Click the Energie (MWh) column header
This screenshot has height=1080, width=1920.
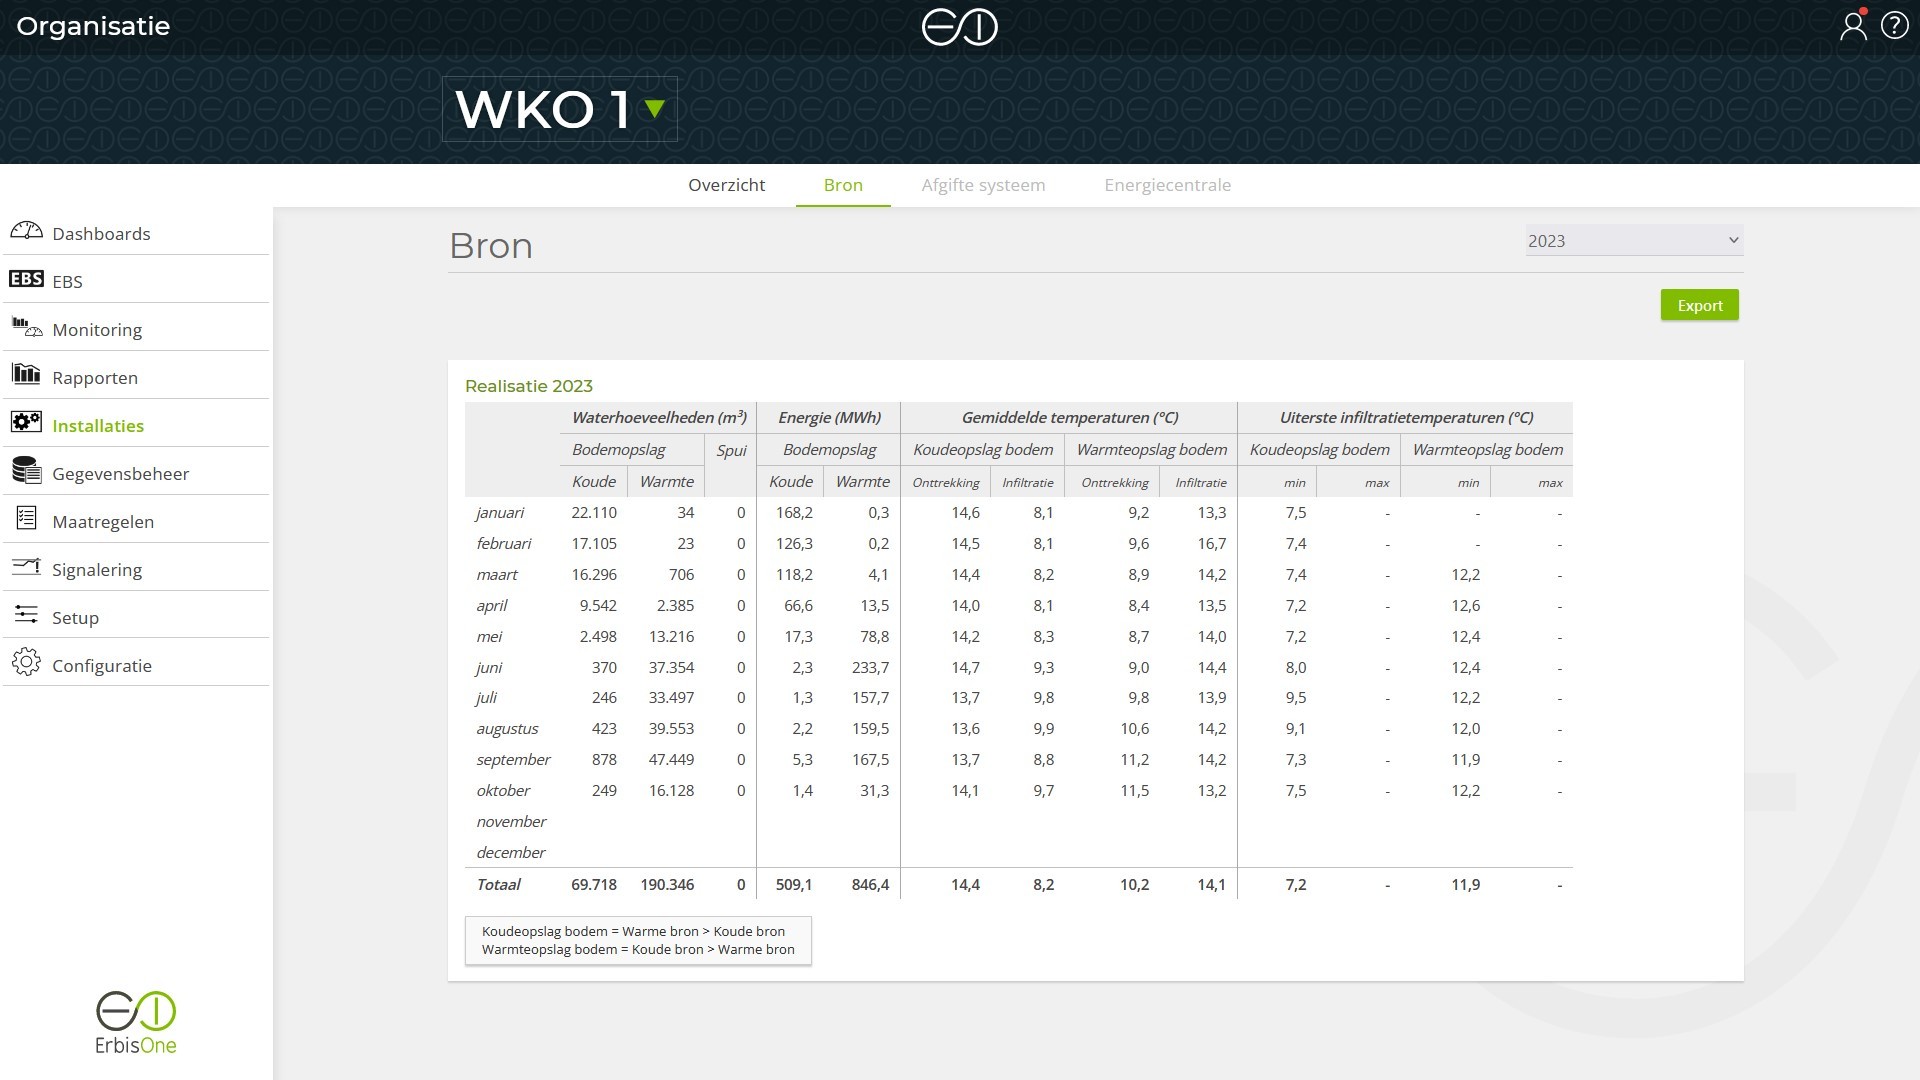pos(829,418)
